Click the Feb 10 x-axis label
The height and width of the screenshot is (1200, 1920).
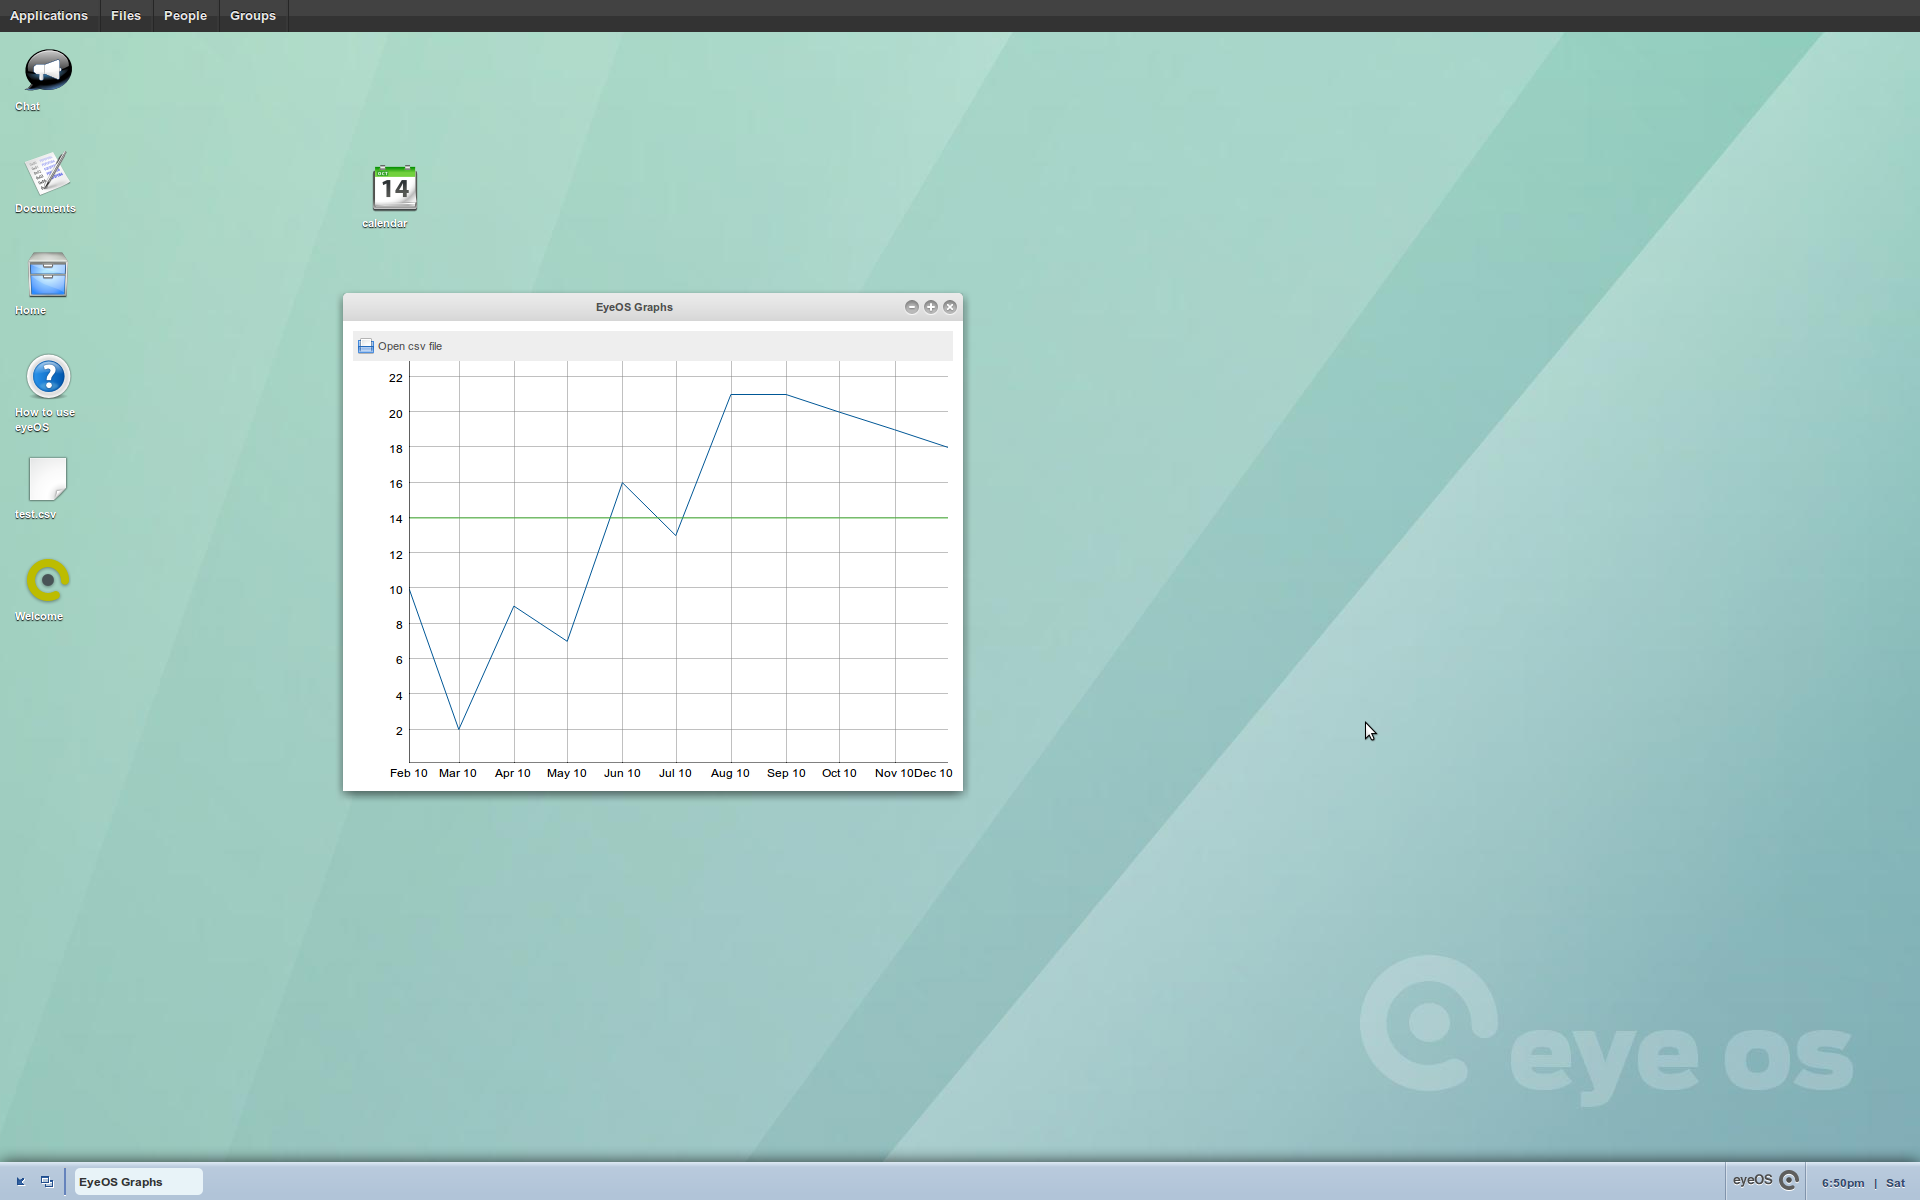click(406, 771)
